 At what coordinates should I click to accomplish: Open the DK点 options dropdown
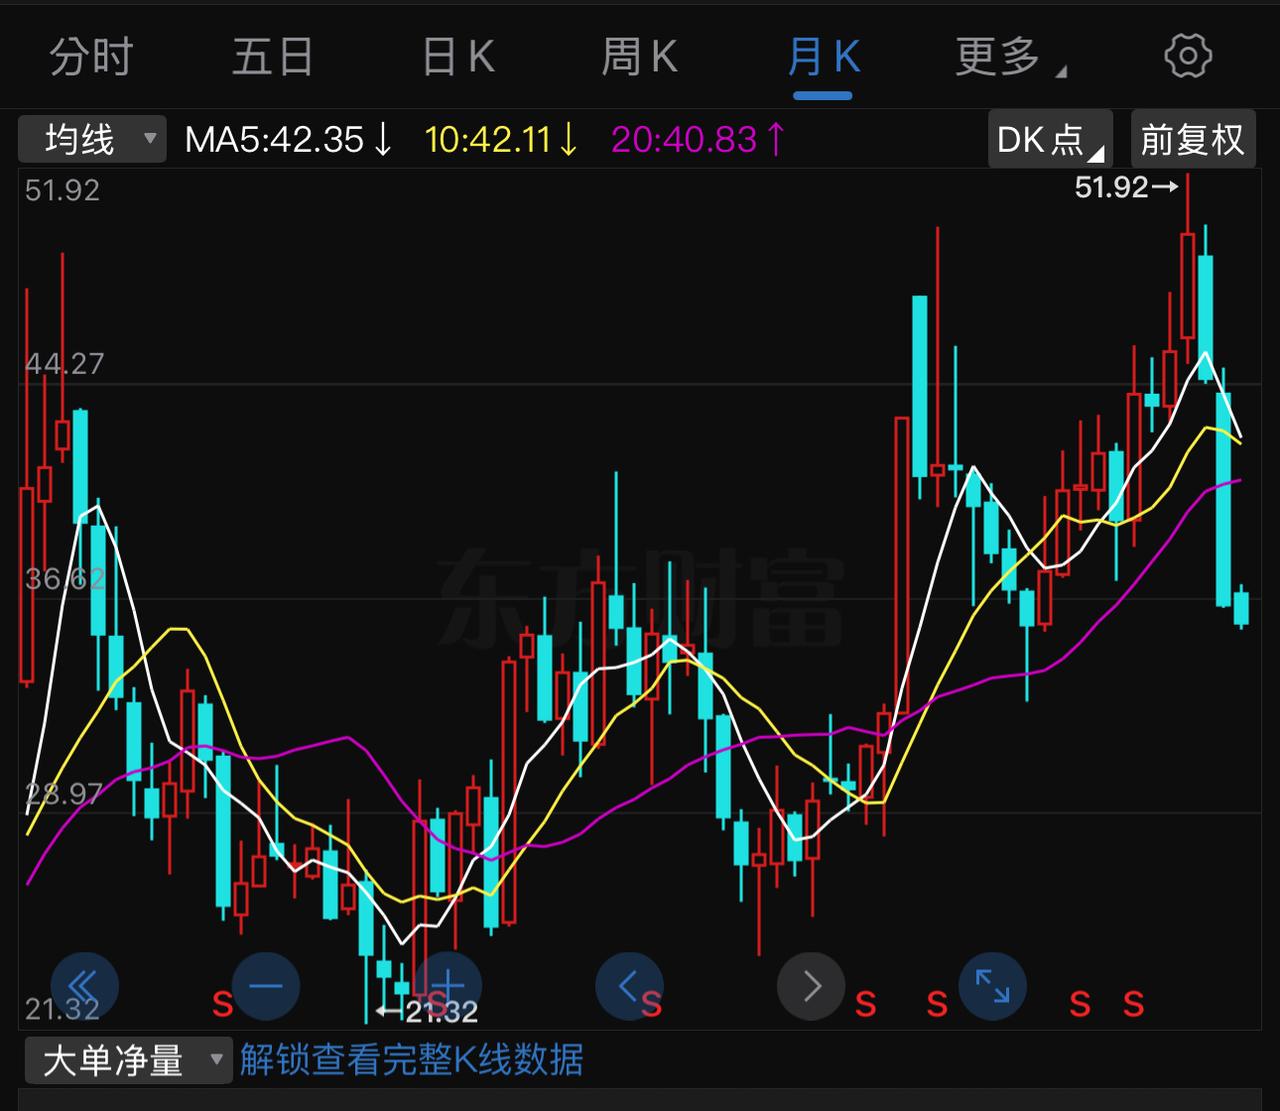point(1050,139)
